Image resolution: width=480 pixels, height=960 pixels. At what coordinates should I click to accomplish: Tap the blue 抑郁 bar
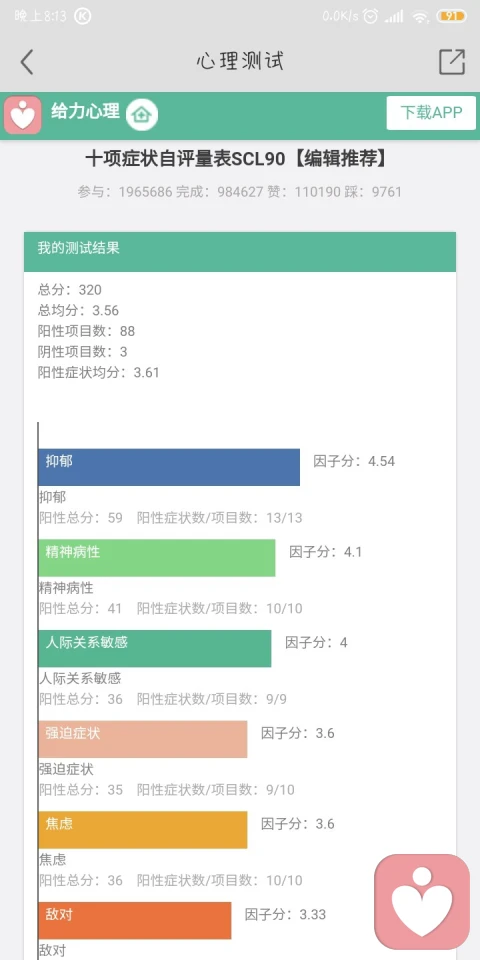pos(169,467)
